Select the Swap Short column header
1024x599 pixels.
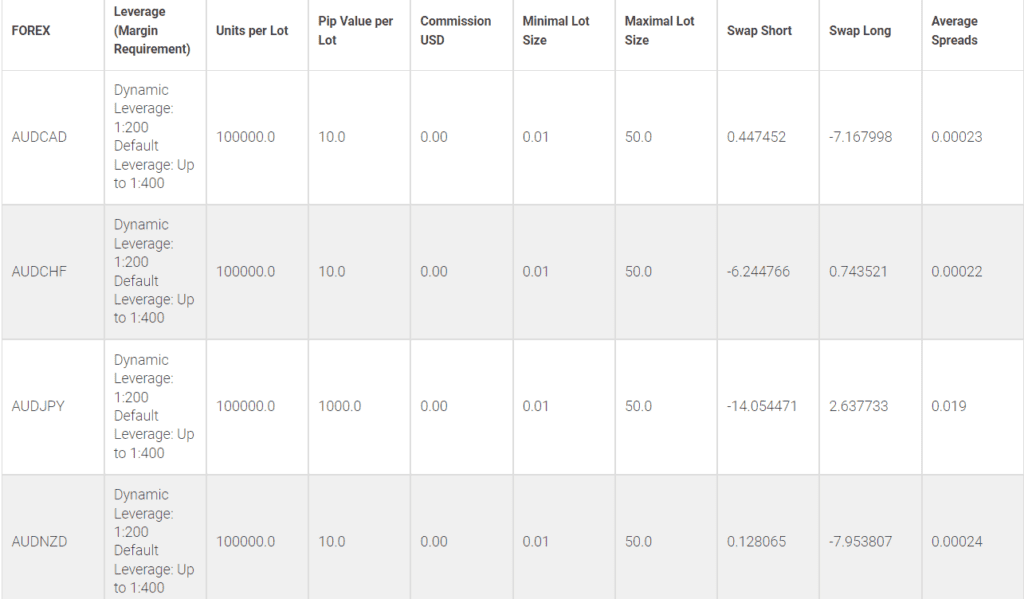pos(760,31)
